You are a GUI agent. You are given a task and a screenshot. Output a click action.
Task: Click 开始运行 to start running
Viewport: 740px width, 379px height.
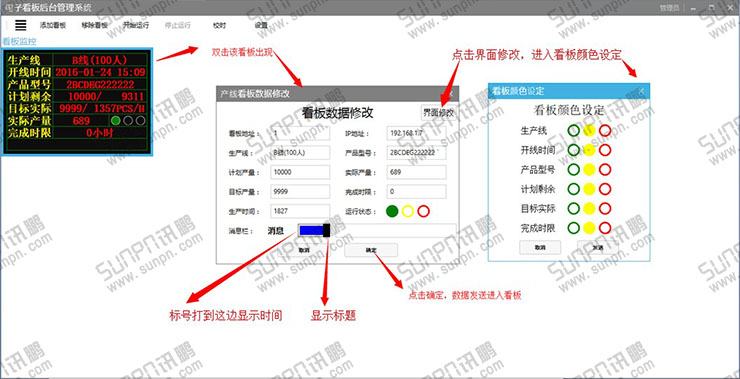click(136, 25)
